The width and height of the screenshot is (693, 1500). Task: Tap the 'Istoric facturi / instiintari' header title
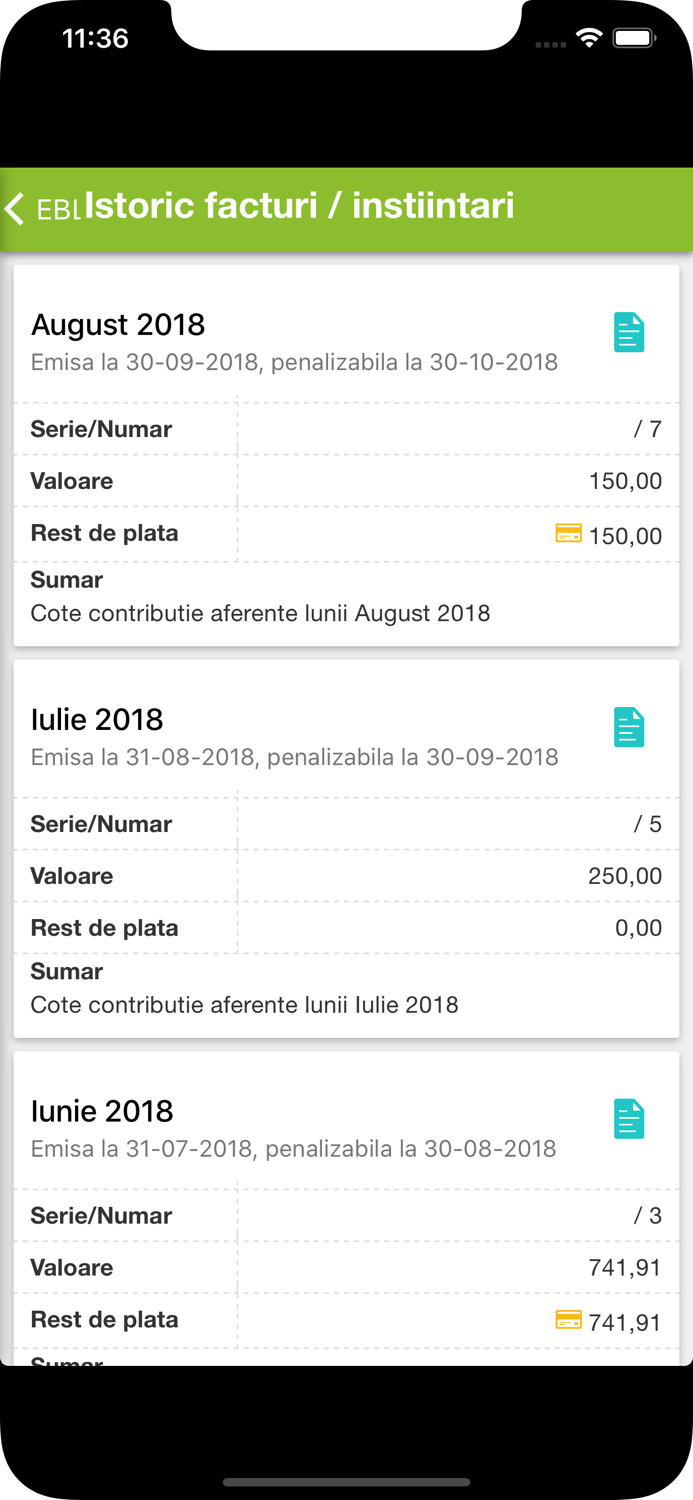coord(299,206)
